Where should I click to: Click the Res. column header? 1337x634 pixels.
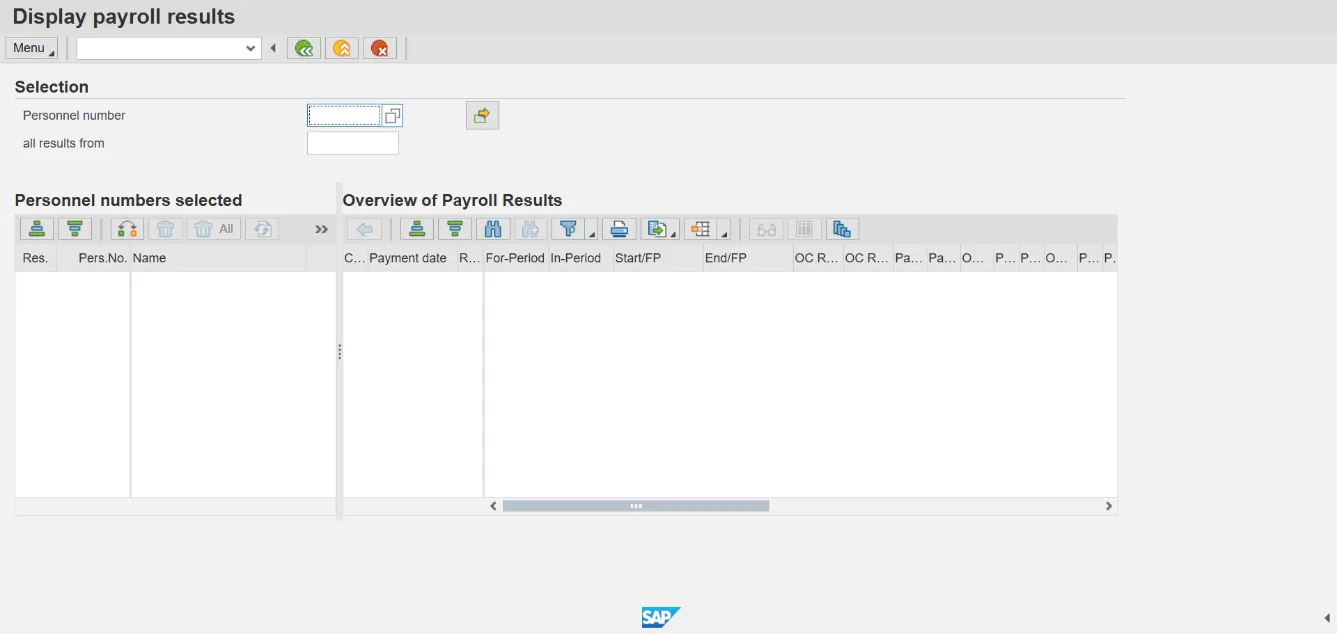point(35,258)
